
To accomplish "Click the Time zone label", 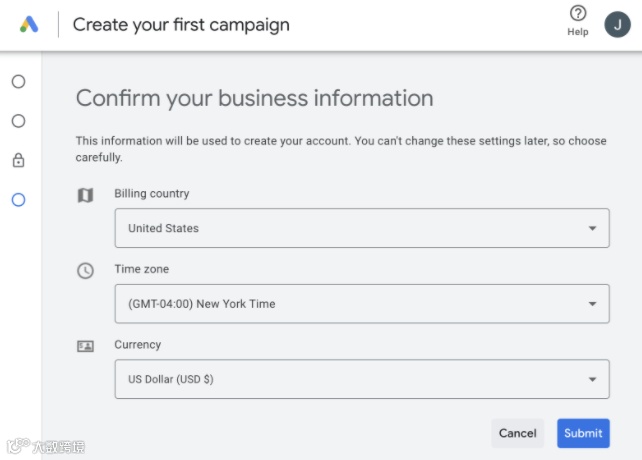I will 142,270.
